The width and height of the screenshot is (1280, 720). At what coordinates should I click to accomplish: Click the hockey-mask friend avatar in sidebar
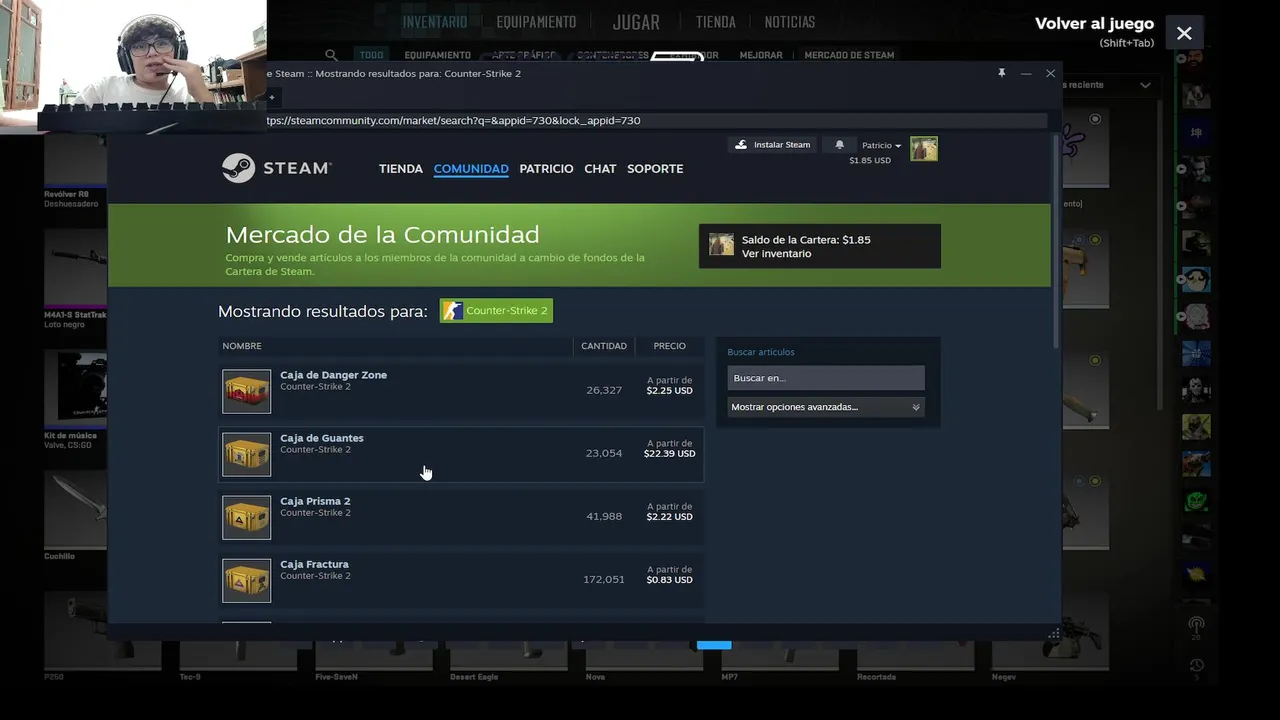[1196, 390]
